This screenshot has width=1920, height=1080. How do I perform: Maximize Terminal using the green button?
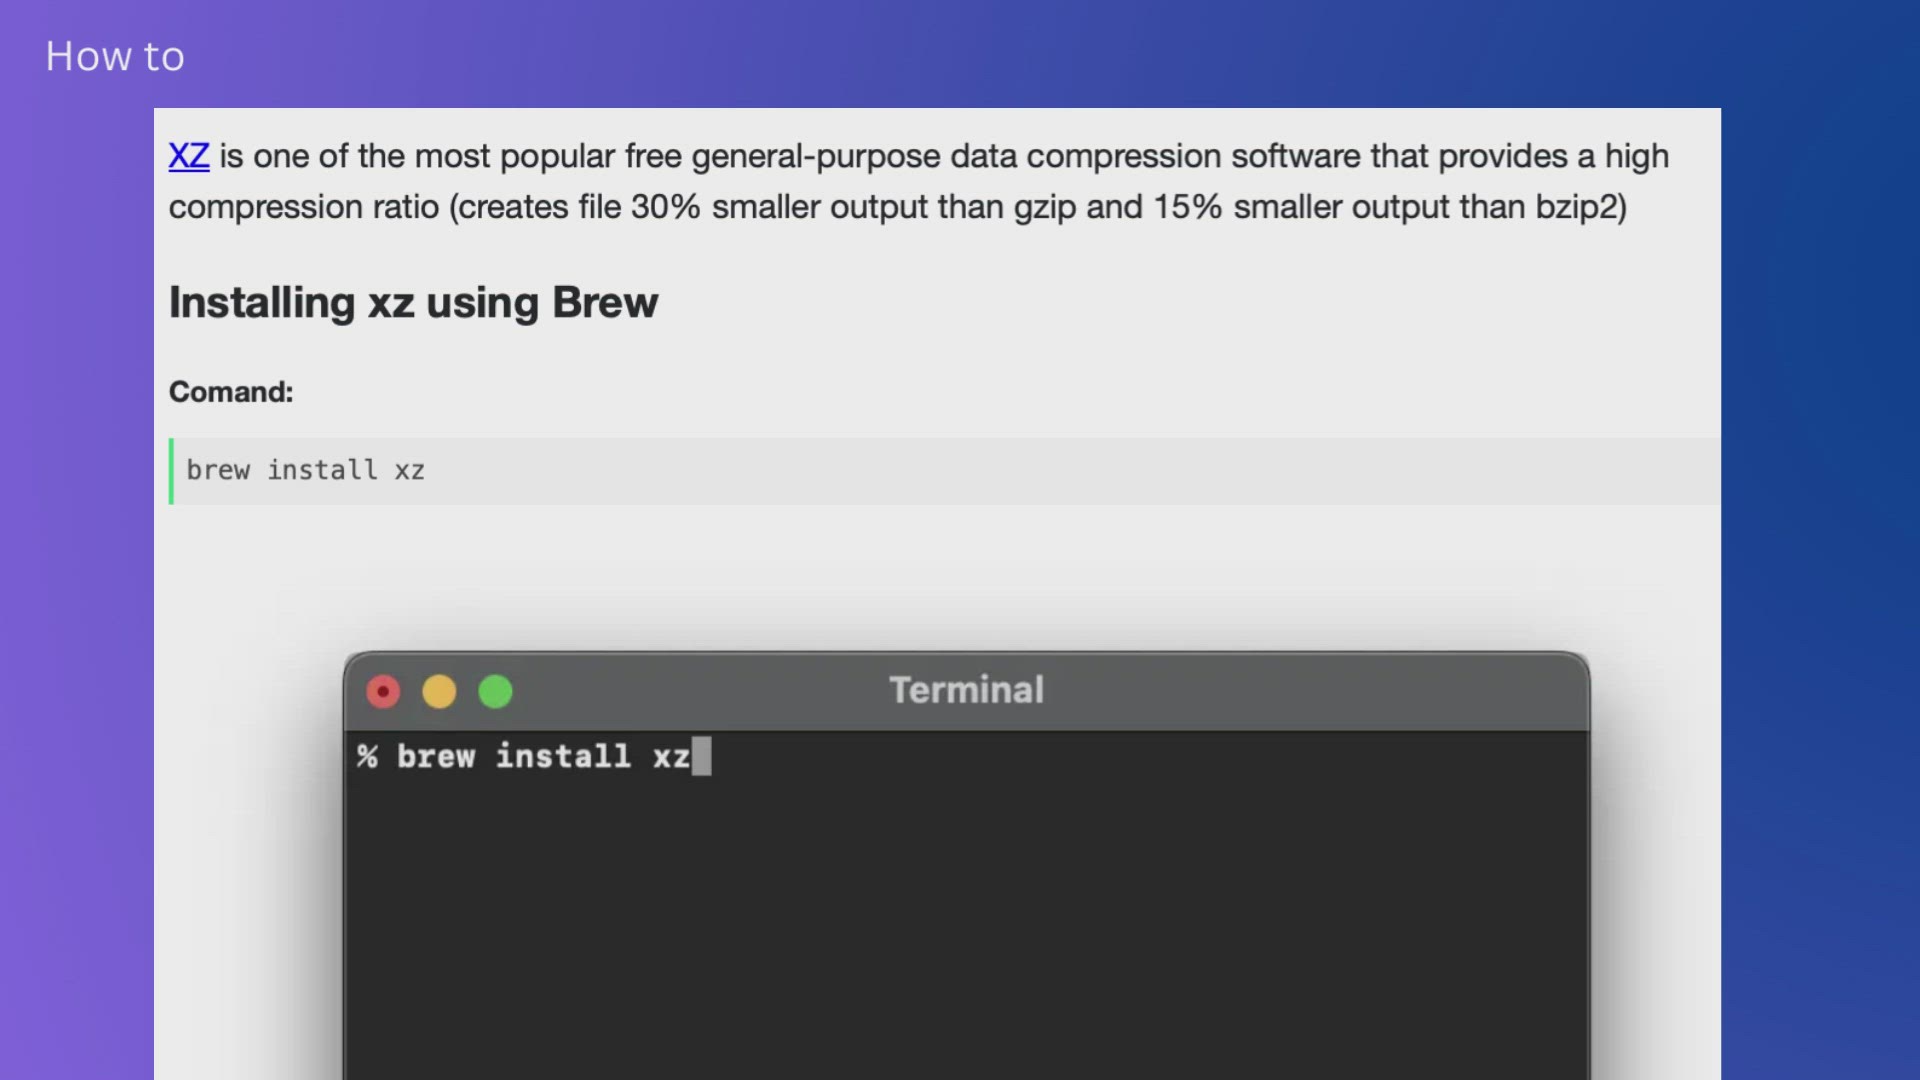click(495, 691)
